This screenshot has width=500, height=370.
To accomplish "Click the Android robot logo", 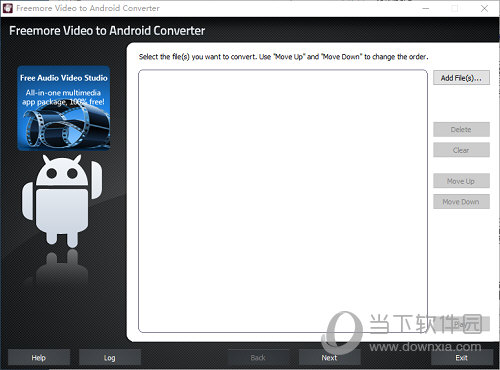I will [x=62, y=200].
